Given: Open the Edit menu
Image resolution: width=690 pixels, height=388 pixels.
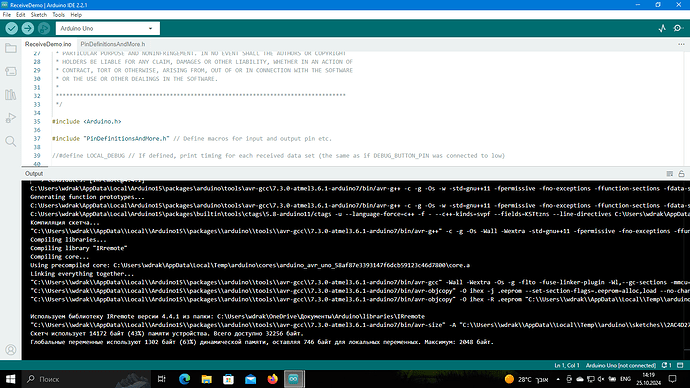Looking at the screenshot, I should [x=21, y=15].
